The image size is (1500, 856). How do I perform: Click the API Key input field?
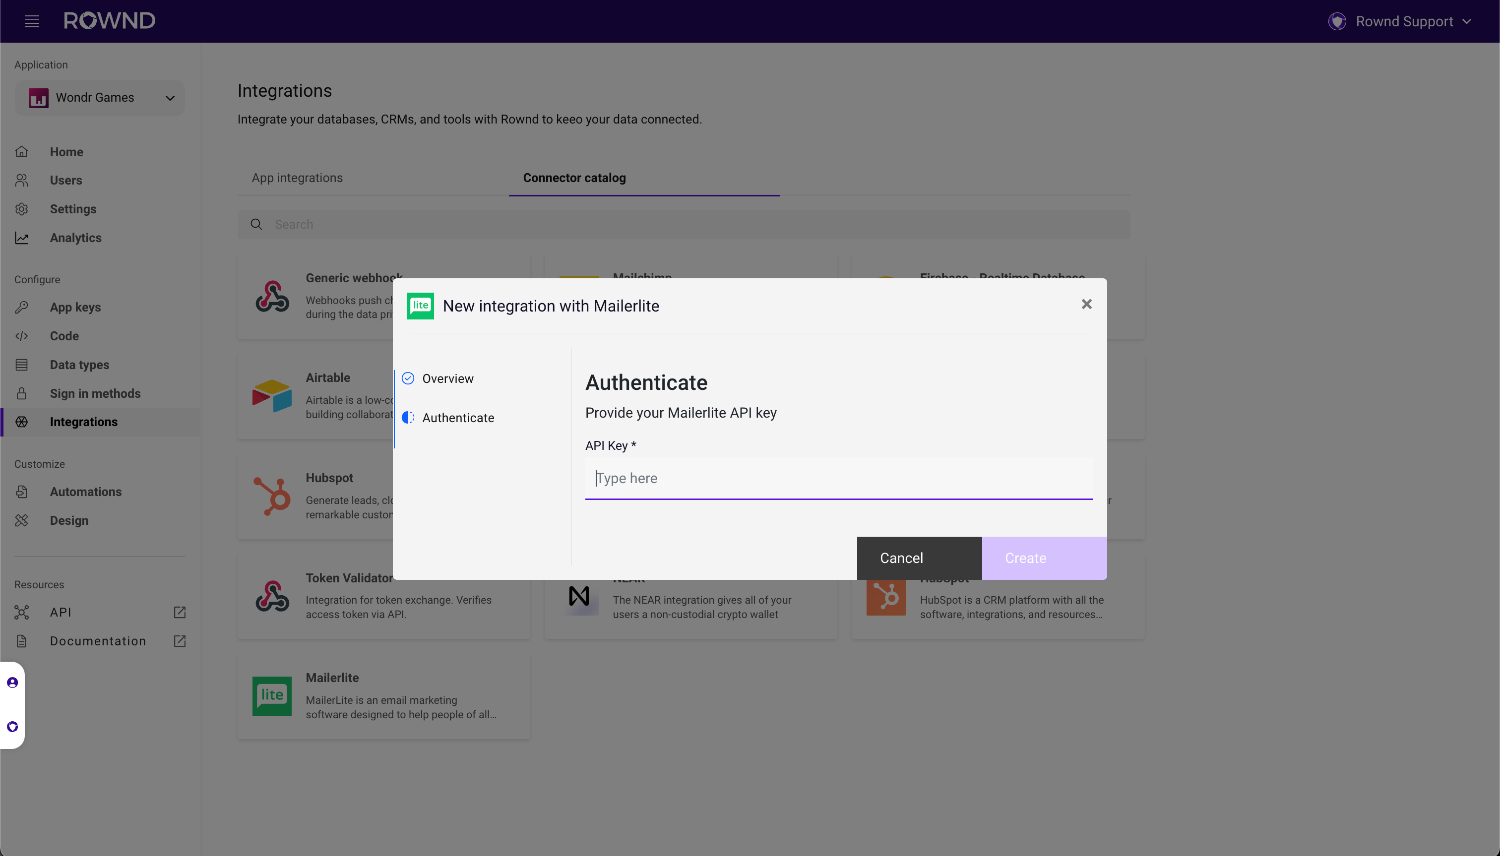coord(839,479)
